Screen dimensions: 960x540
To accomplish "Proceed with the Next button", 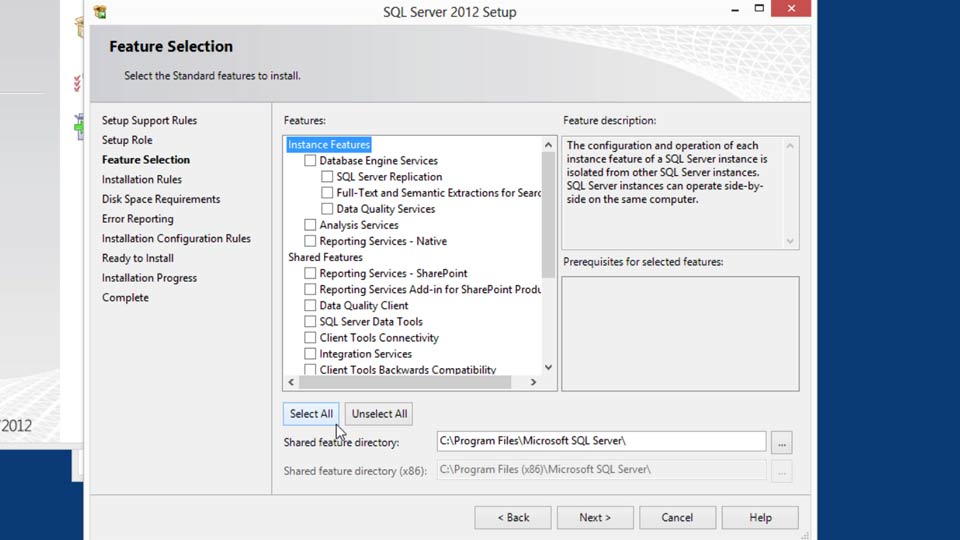I will [x=595, y=517].
